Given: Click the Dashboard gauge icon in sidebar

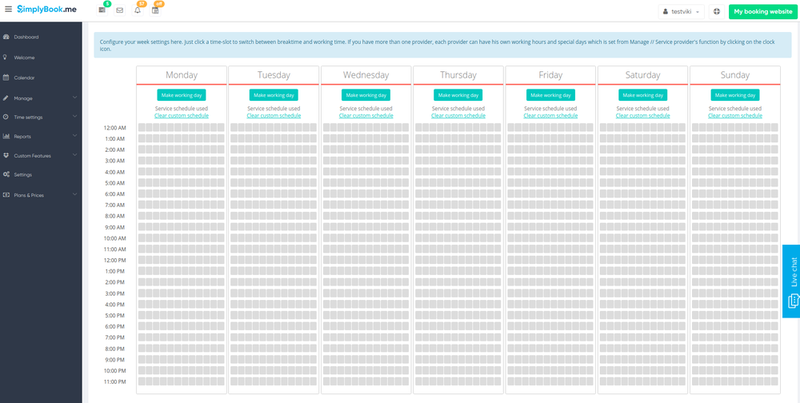Looking at the screenshot, I should (x=6, y=37).
